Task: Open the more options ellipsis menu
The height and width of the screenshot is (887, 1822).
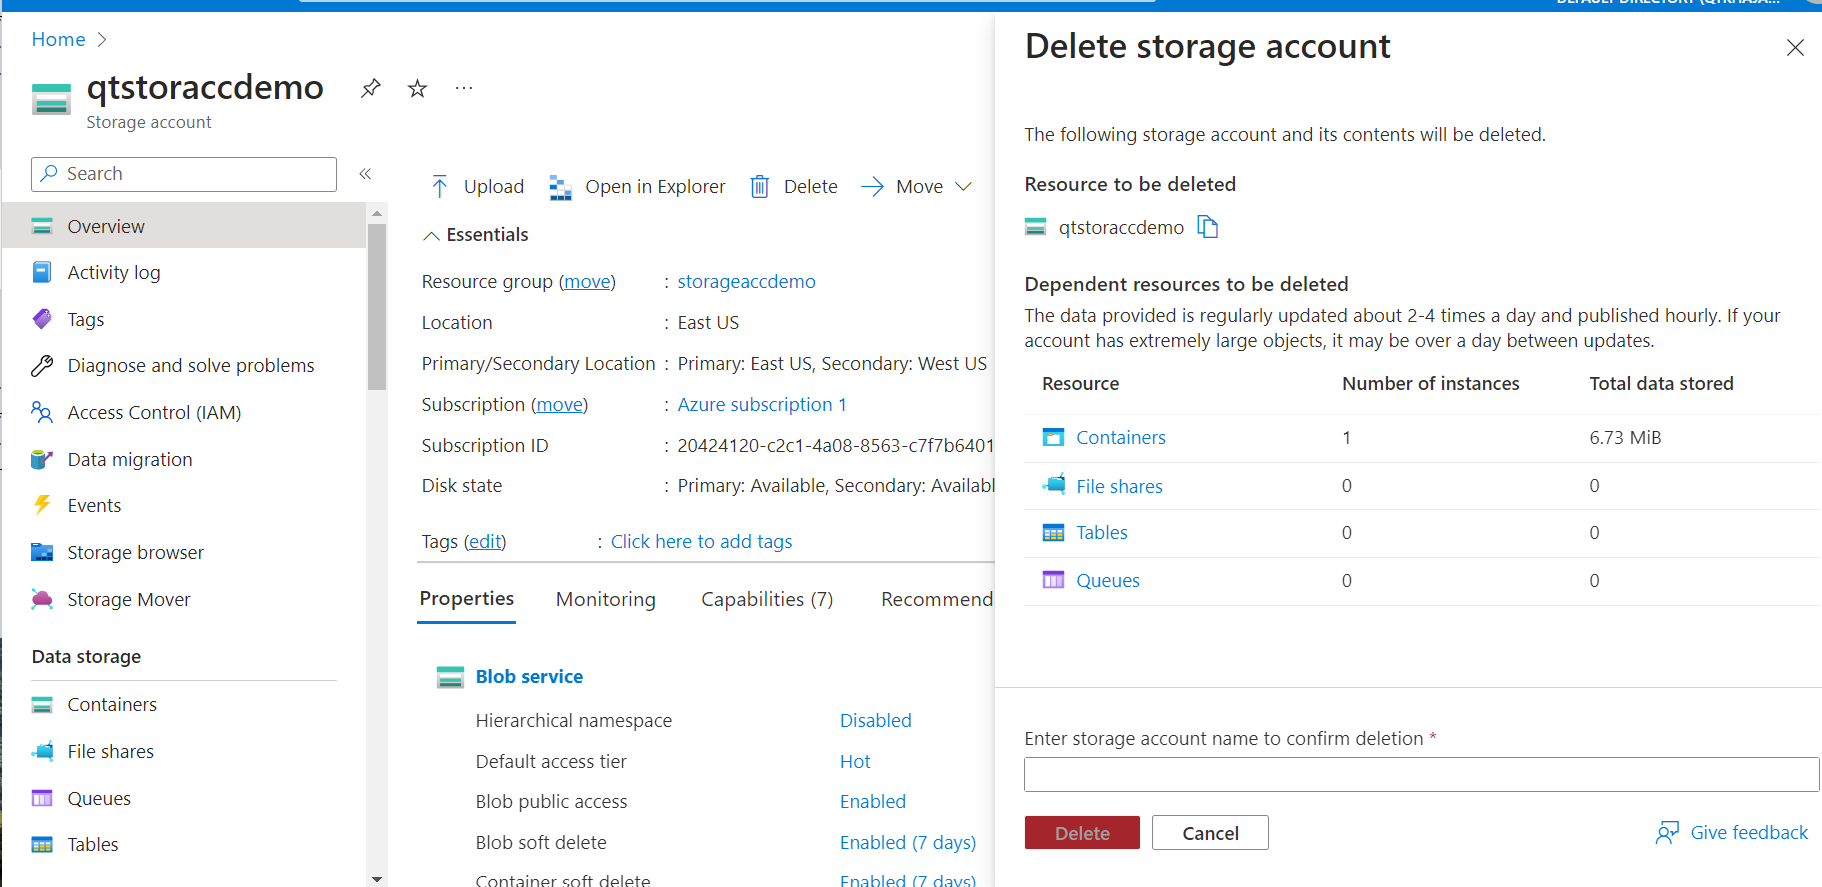Action: click(464, 88)
